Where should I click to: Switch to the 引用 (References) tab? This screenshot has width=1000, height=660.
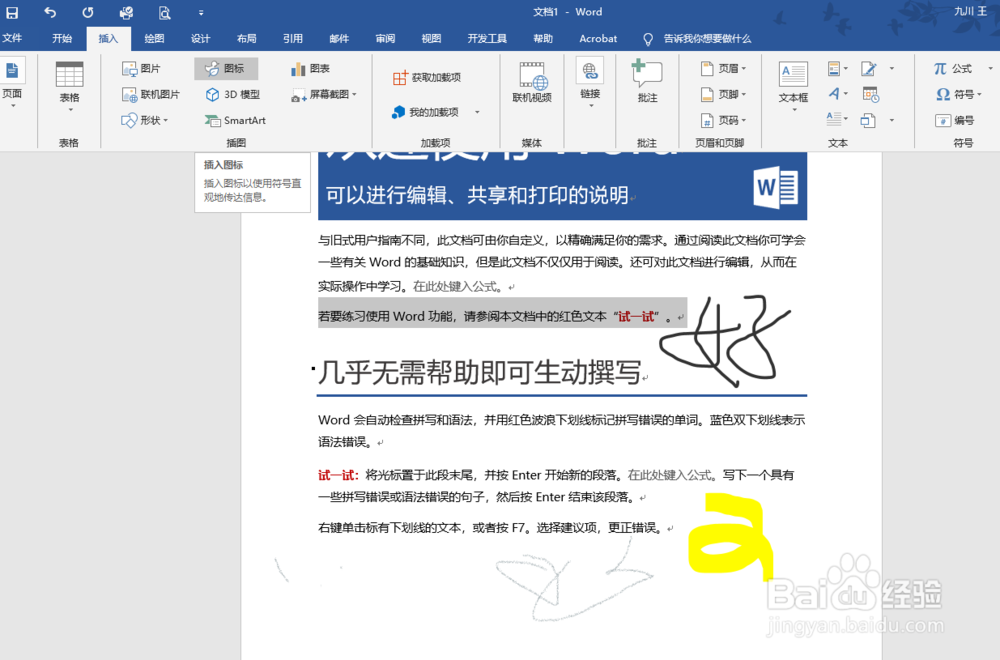(x=293, y=38)
